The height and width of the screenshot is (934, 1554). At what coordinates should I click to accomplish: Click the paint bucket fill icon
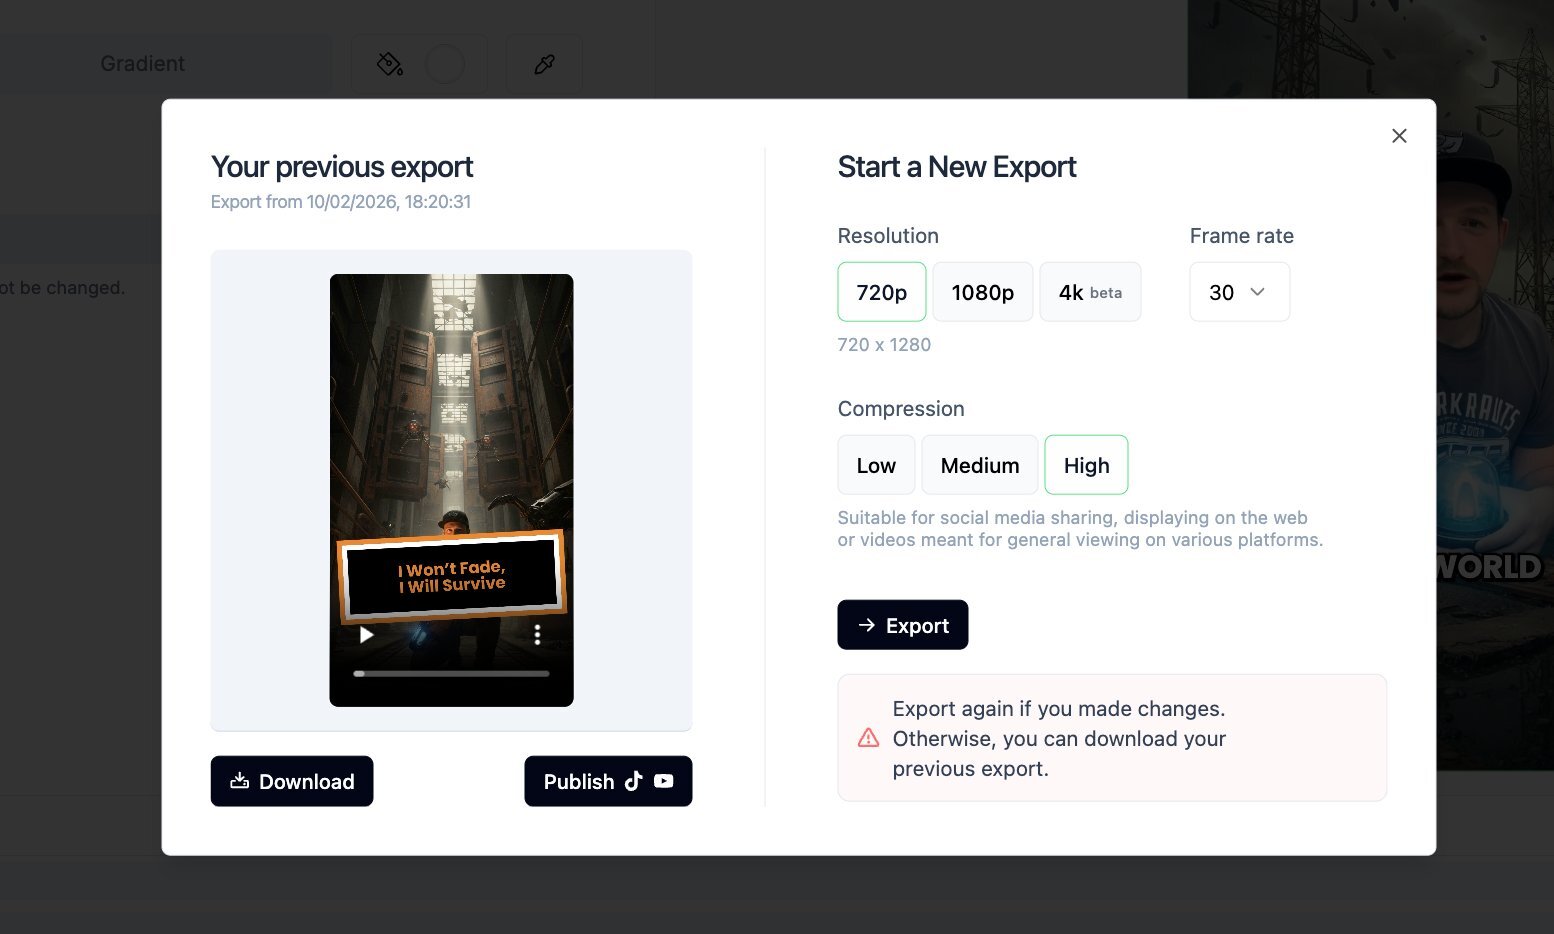coord(389,64)
